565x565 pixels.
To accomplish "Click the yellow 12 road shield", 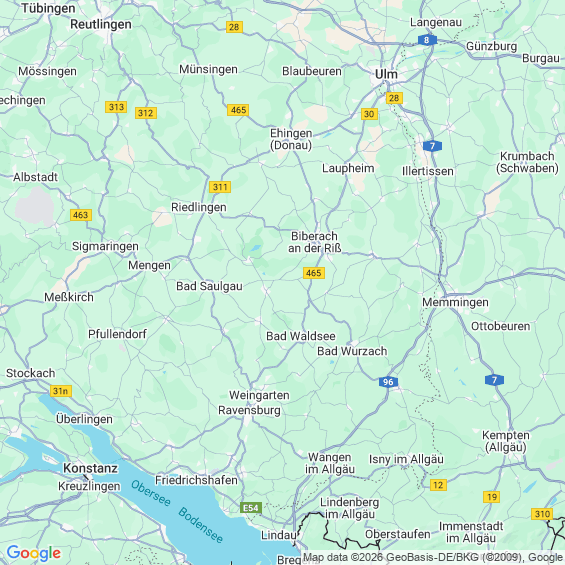I will tap(438, 485).
